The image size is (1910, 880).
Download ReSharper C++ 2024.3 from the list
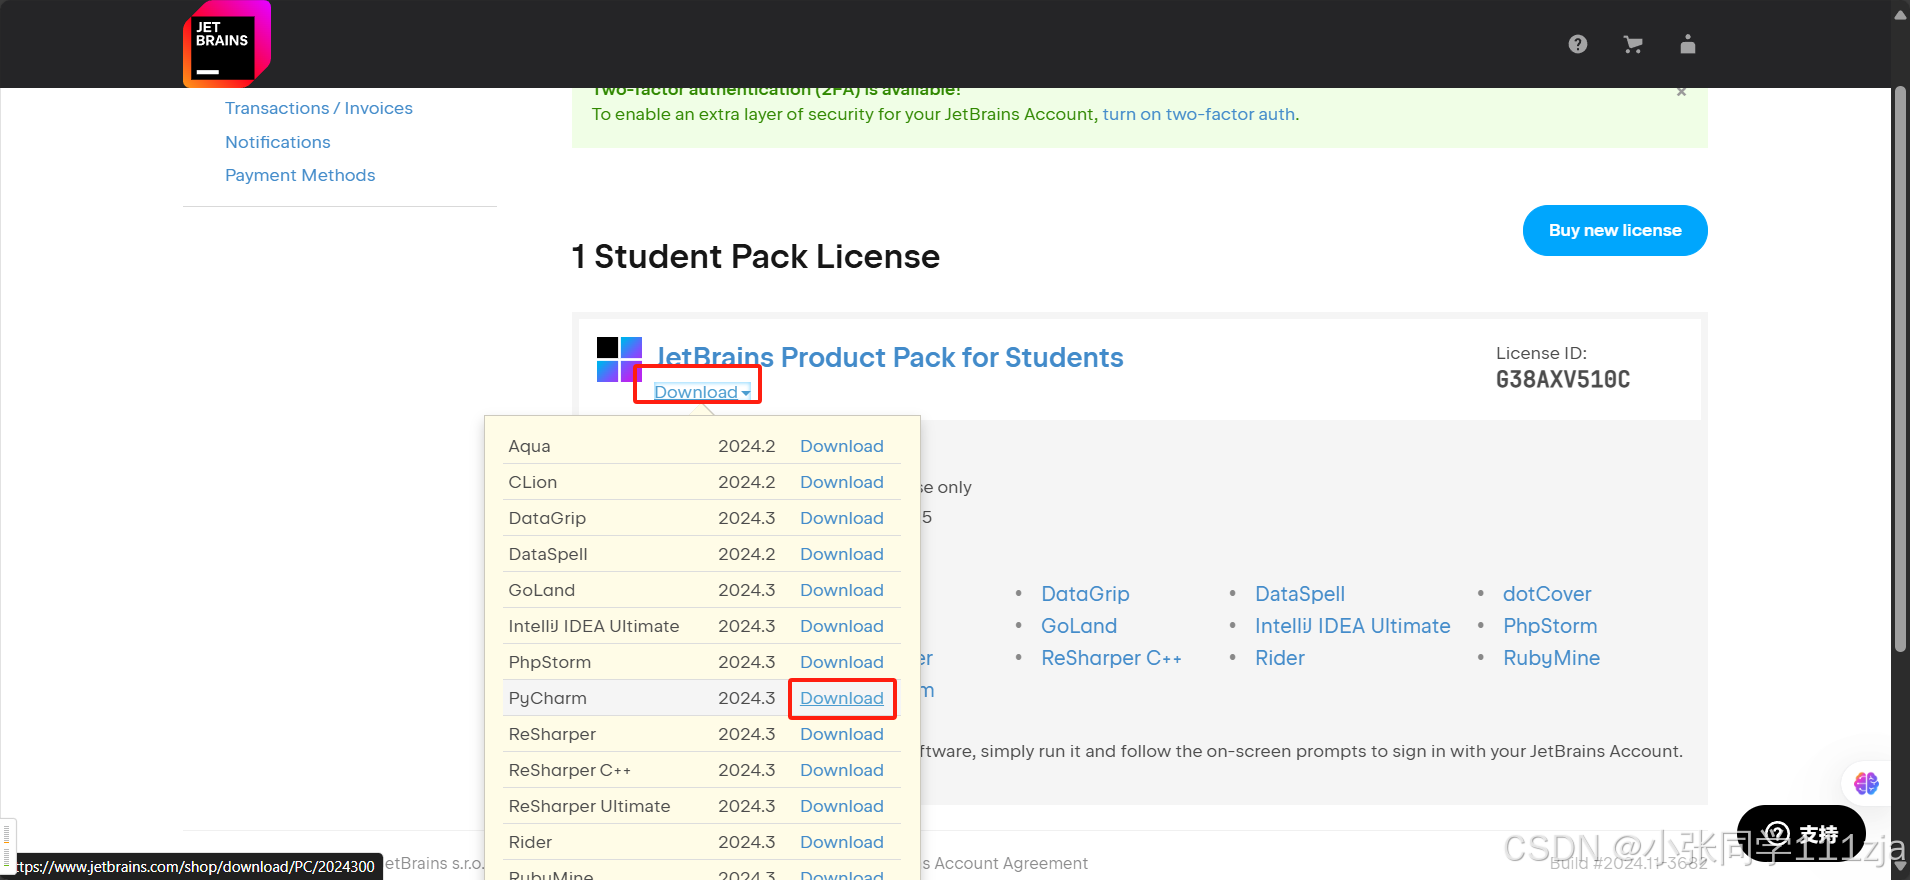pyautogui.click(x=842, y=770)
